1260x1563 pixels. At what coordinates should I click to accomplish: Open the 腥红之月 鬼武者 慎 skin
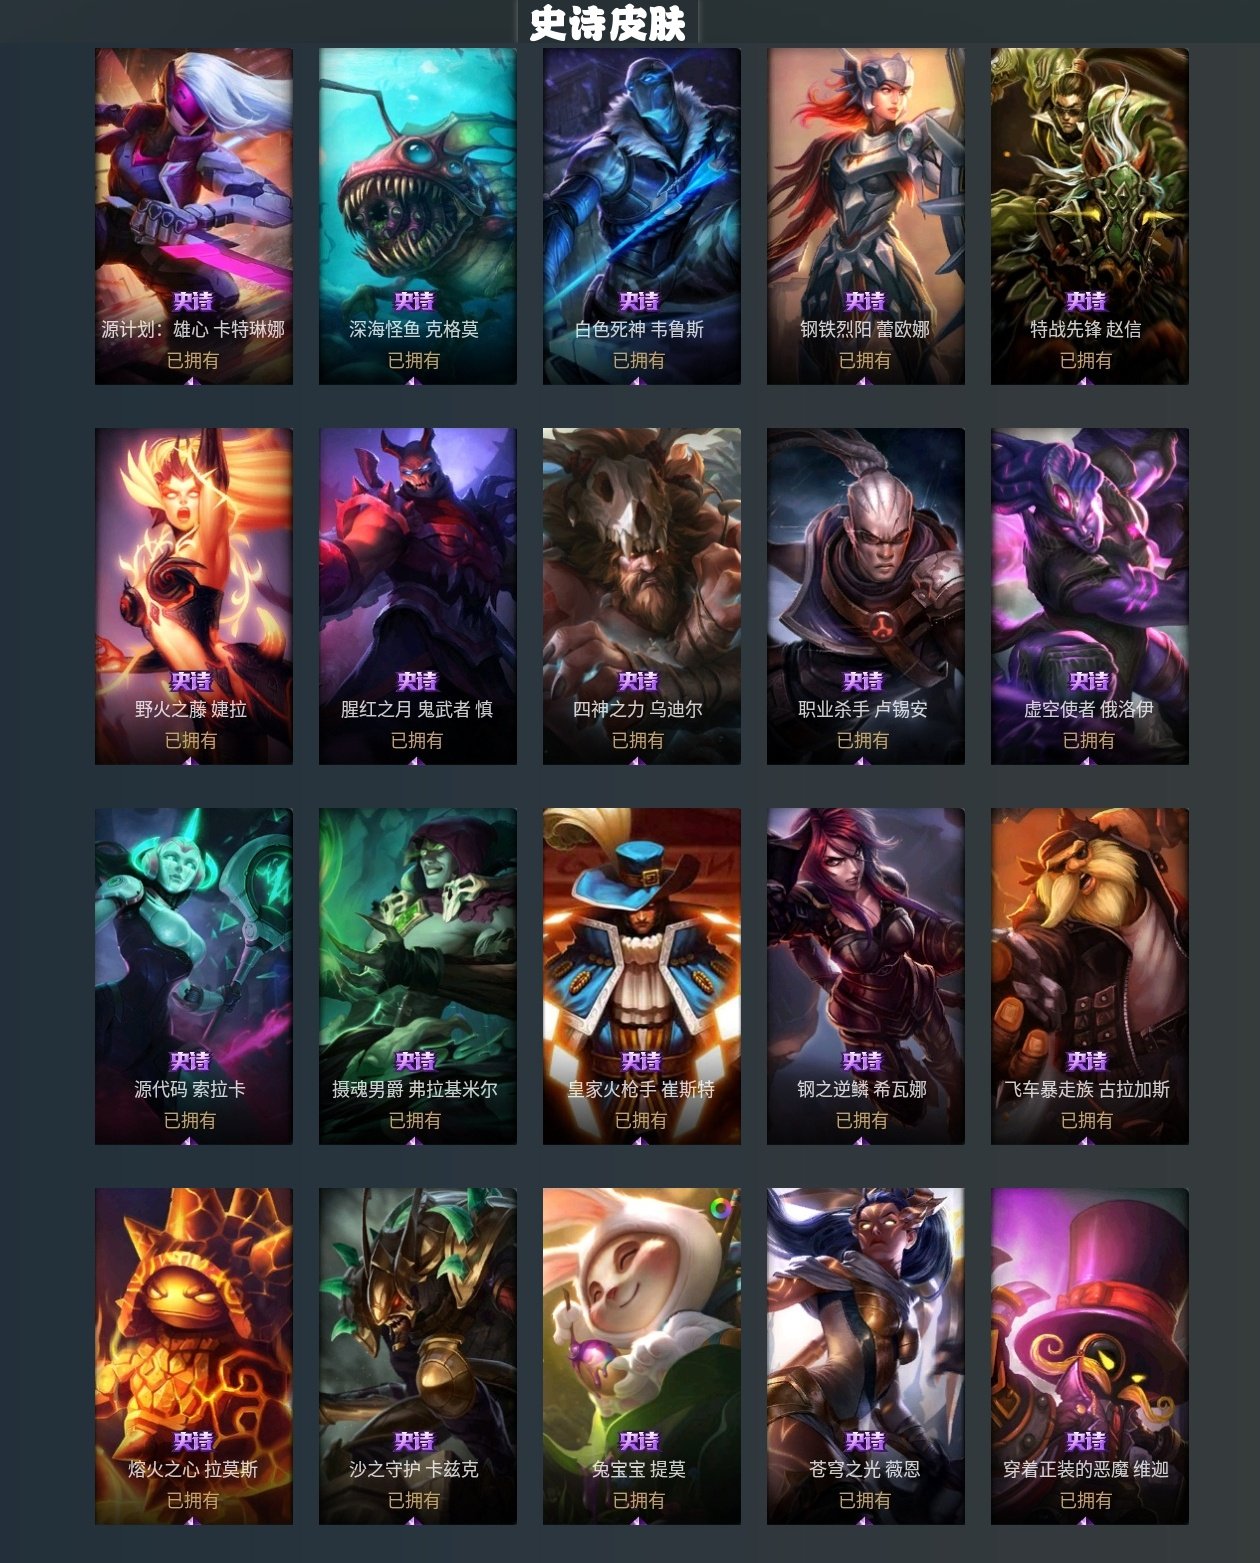[x=418, y=596]
